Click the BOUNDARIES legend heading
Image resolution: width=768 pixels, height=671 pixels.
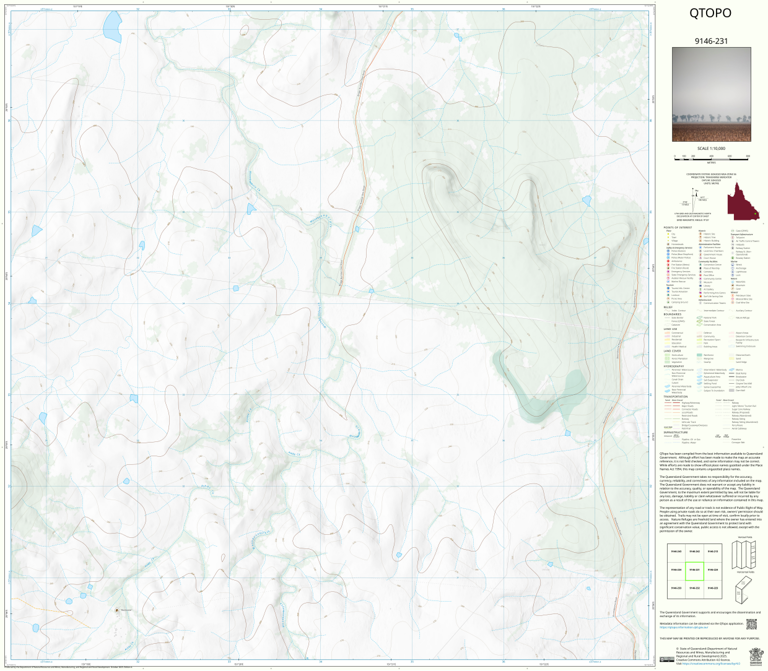[x=672, y=314]
